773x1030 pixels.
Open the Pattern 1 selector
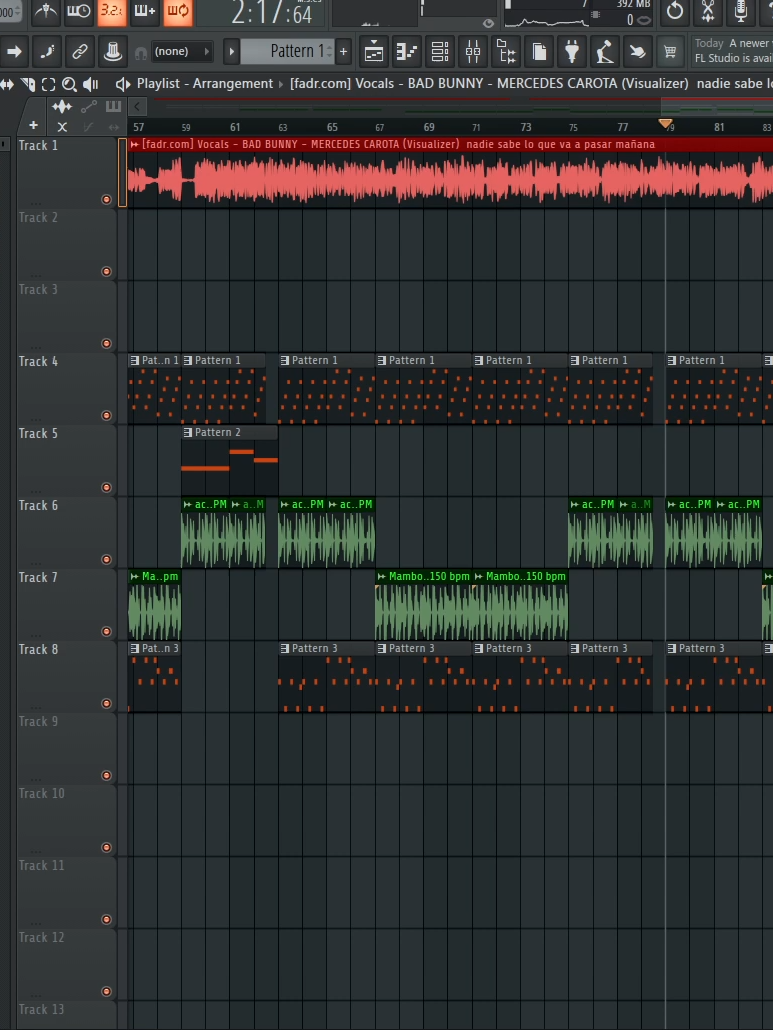(x=288, y=51)
